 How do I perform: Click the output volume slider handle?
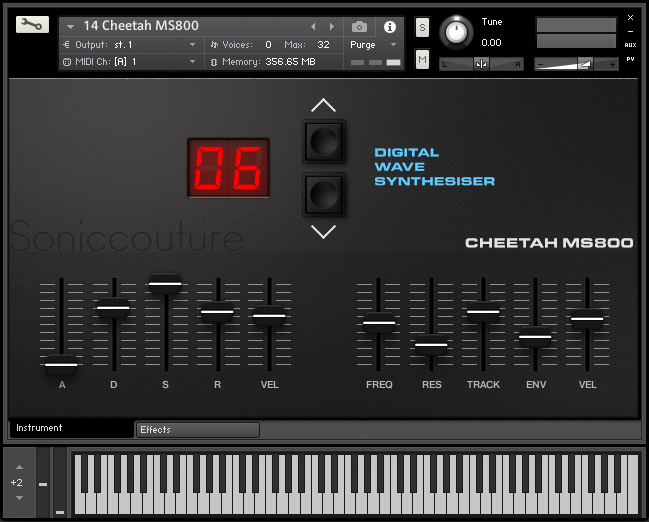585,64
